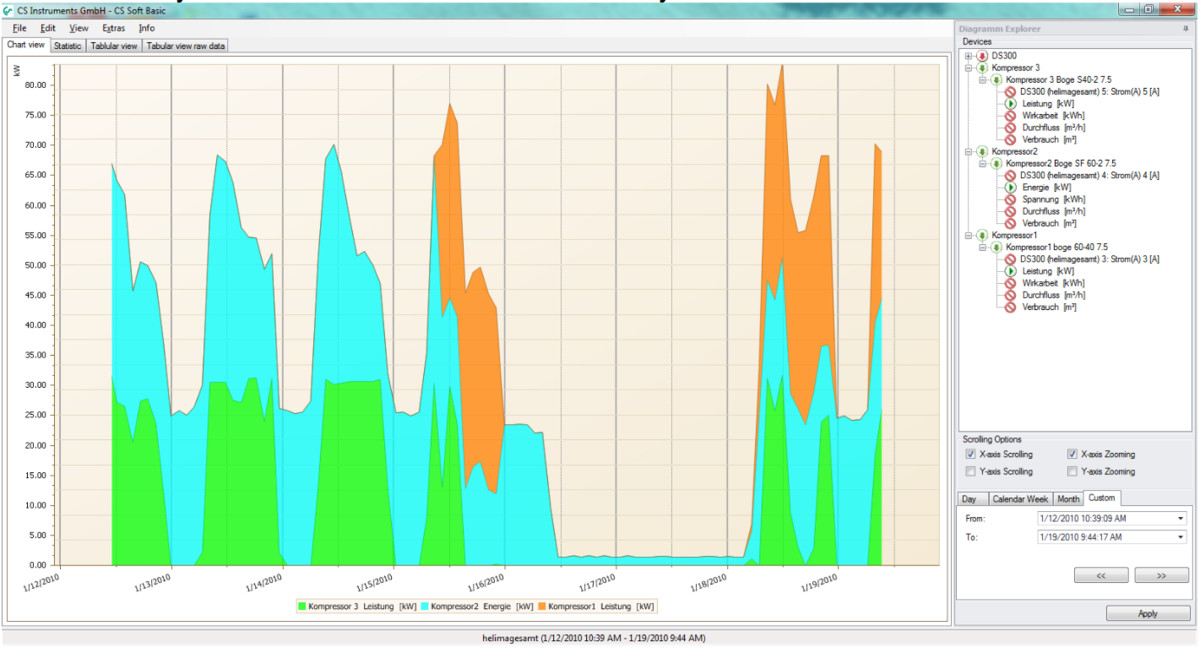Screen dimensions: 1200x648
Task: Click the pin icon in Diagramm Explorer header
Action: pyautogui.click(x=1185, y=29)
